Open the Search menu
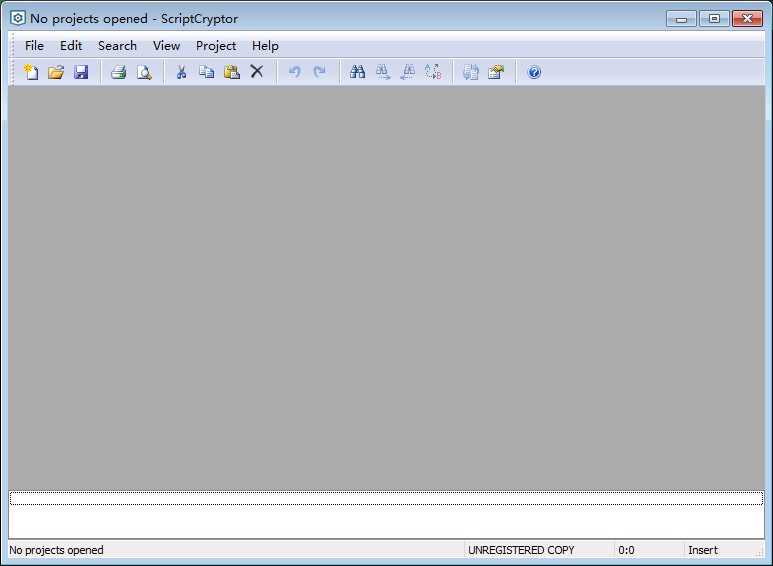The width and height of the screenshot is (773, 566). click(117, 46)
